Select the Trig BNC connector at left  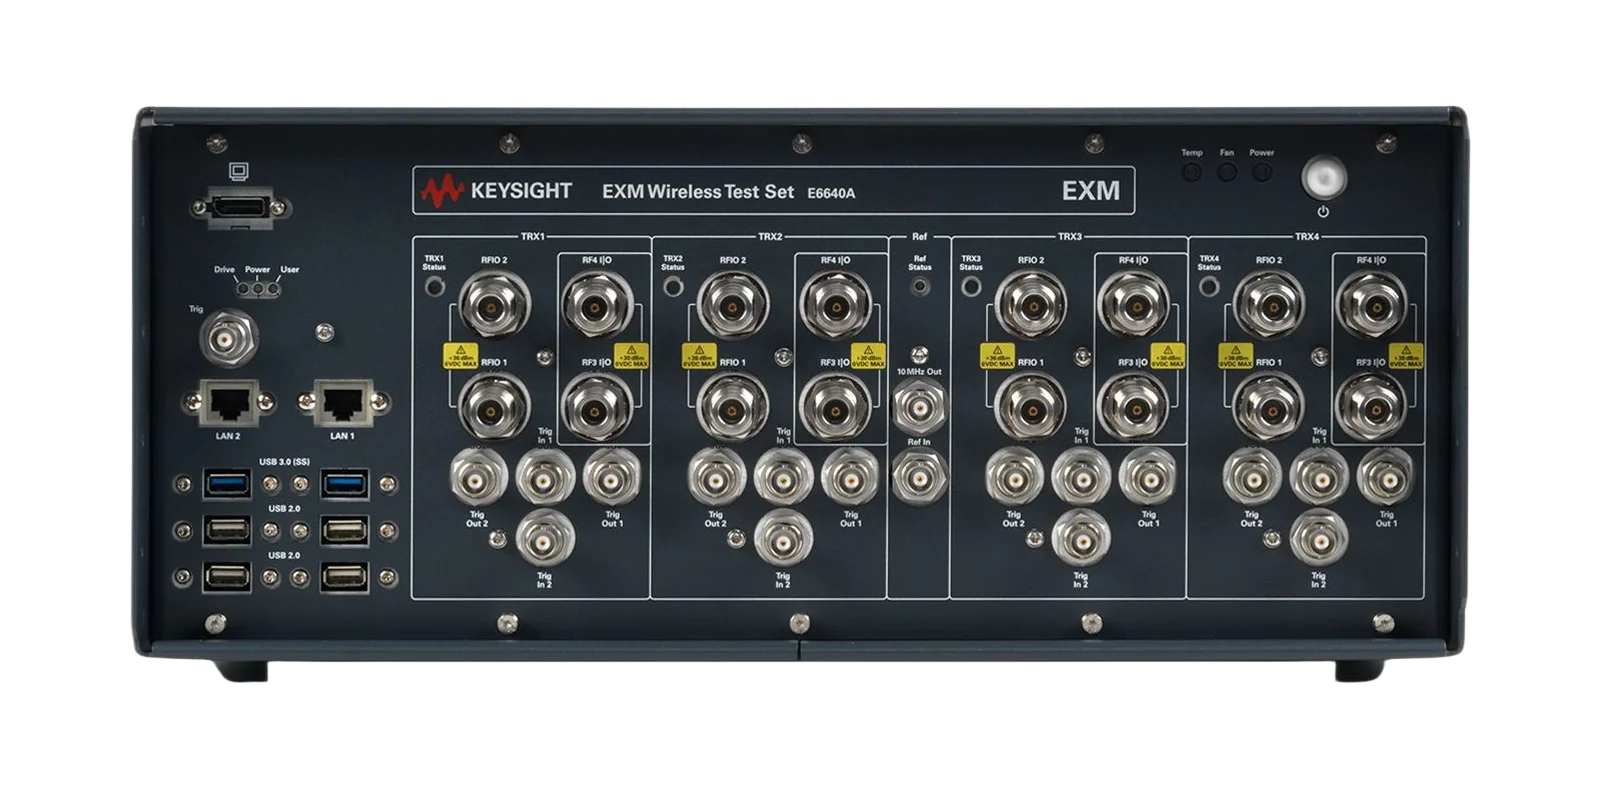pos(228,339)
